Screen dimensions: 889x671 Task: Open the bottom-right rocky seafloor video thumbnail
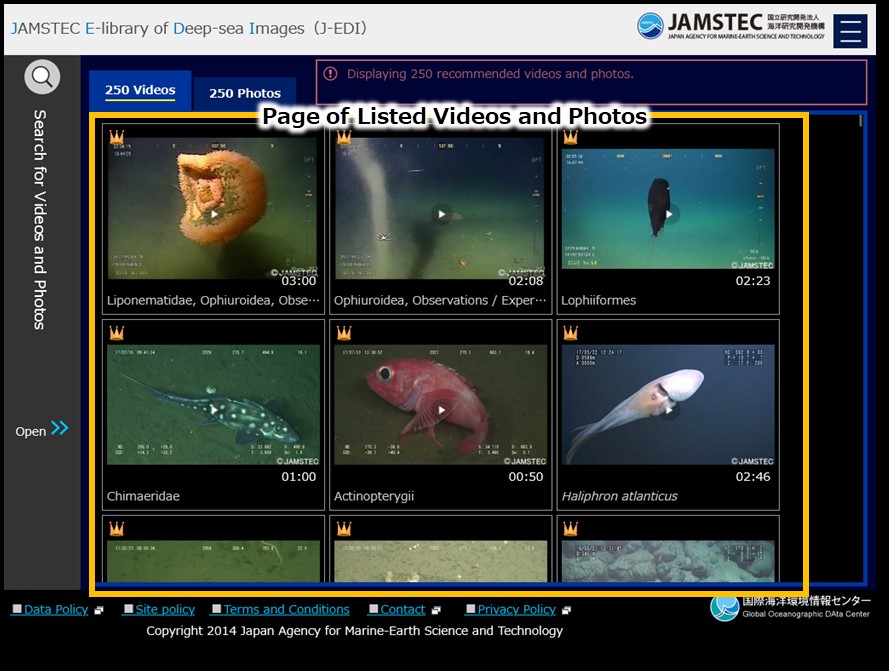(668, 561)
